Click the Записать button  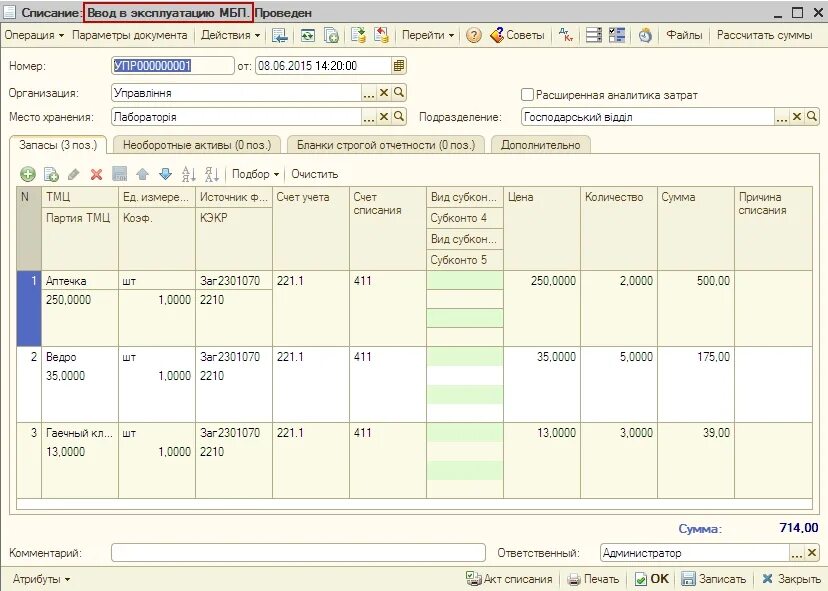coord(714,579)
